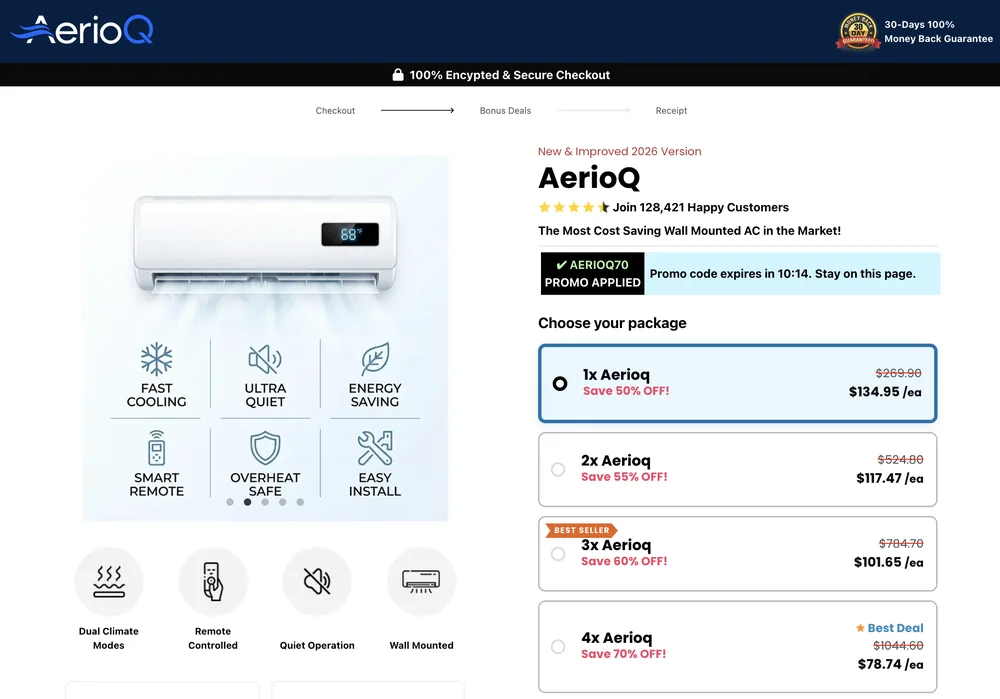Select the 2x Aerioq package radio button
The width and height of the screenshot is (1000, 699).
[558, 469]
